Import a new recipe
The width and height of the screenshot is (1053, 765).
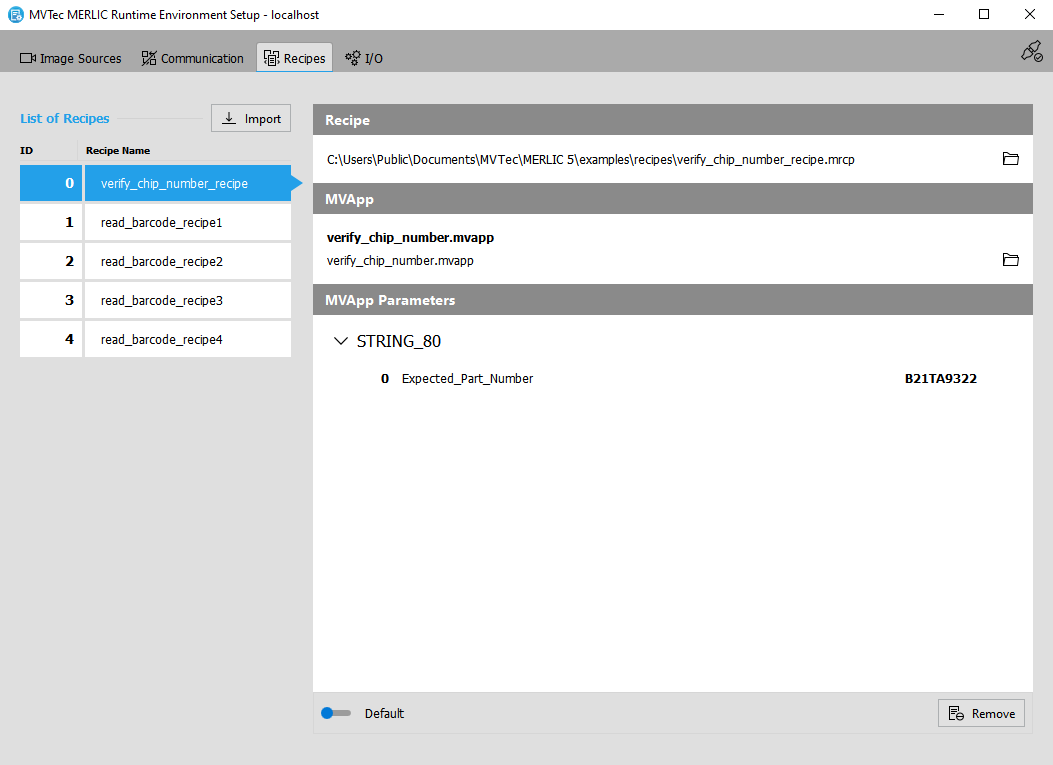click(251, 118)
